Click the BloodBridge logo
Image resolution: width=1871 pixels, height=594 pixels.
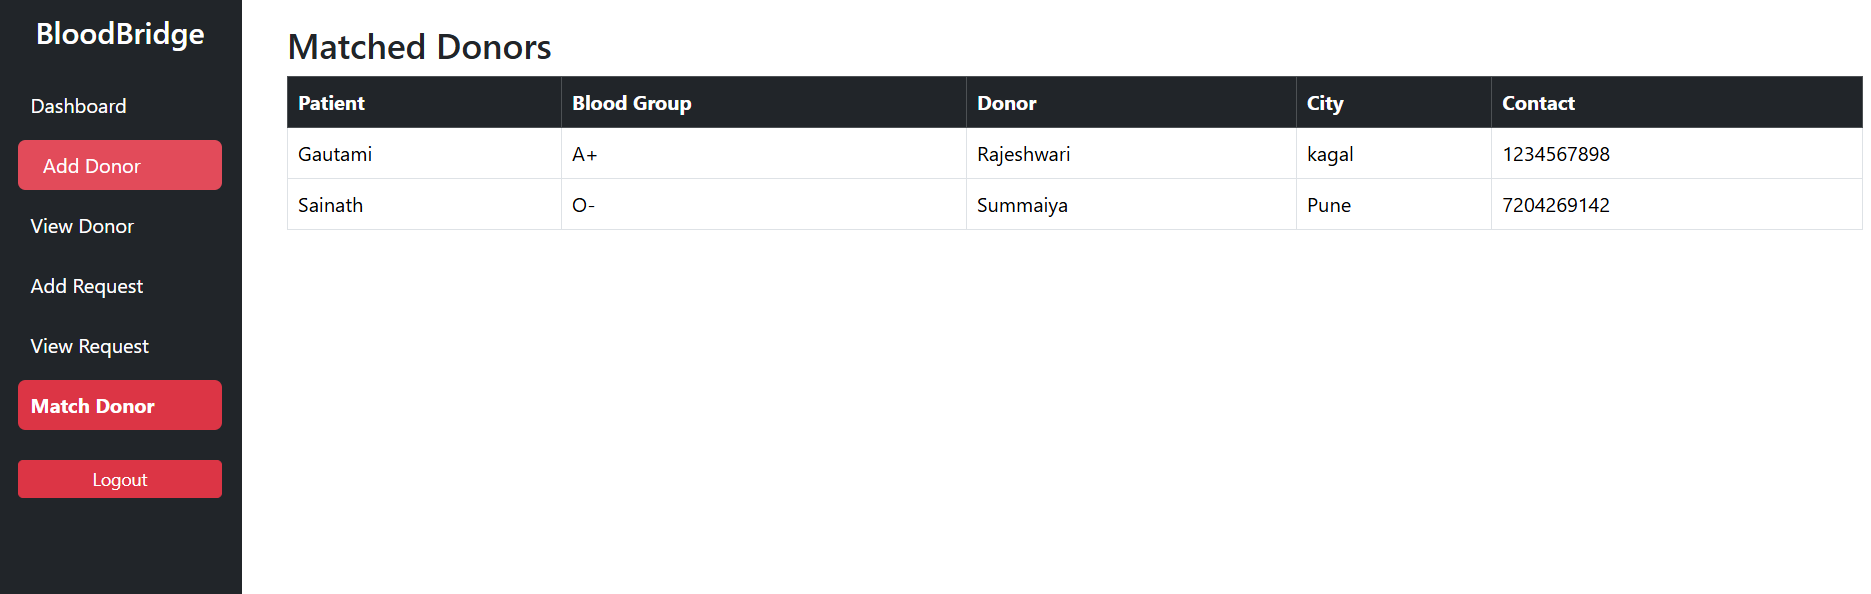pos(120,33)
